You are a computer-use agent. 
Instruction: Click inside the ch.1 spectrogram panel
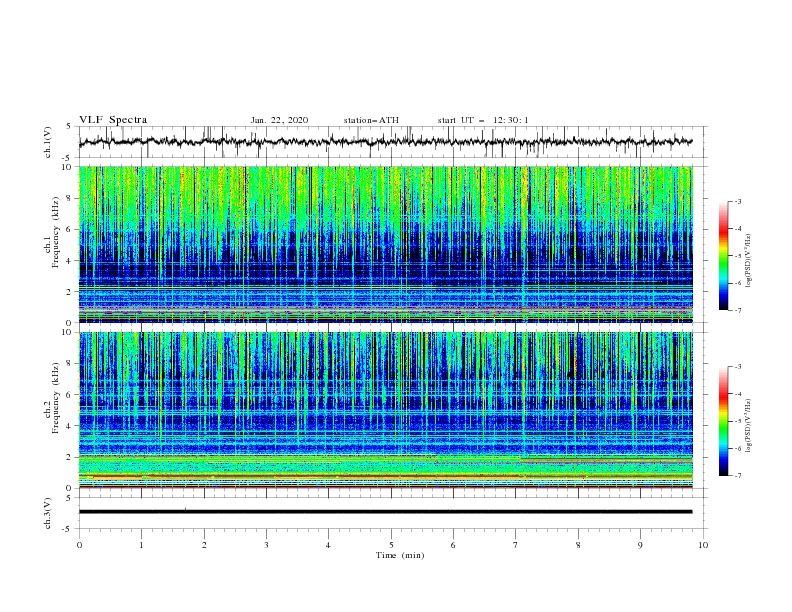tap(386, 244)
